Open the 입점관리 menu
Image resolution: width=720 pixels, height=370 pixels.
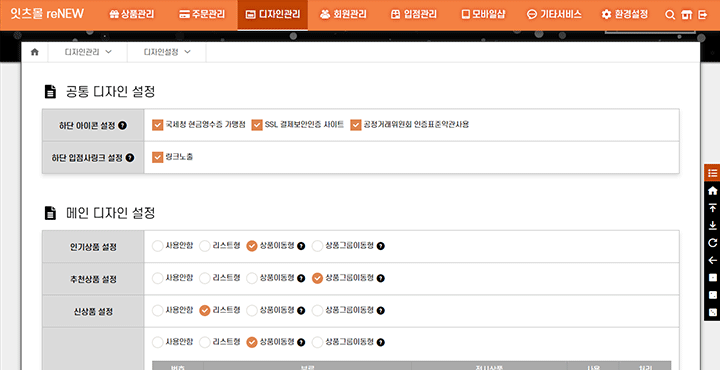pos(413,15)
